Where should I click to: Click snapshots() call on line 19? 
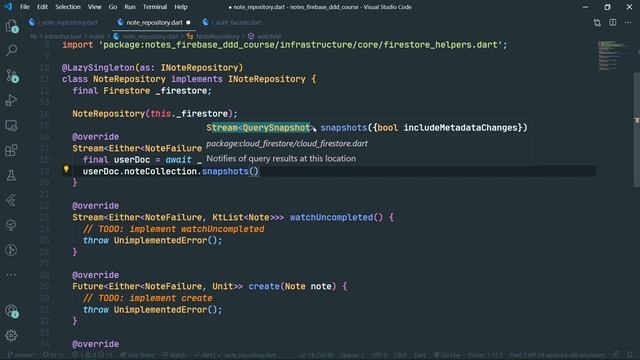231,171
